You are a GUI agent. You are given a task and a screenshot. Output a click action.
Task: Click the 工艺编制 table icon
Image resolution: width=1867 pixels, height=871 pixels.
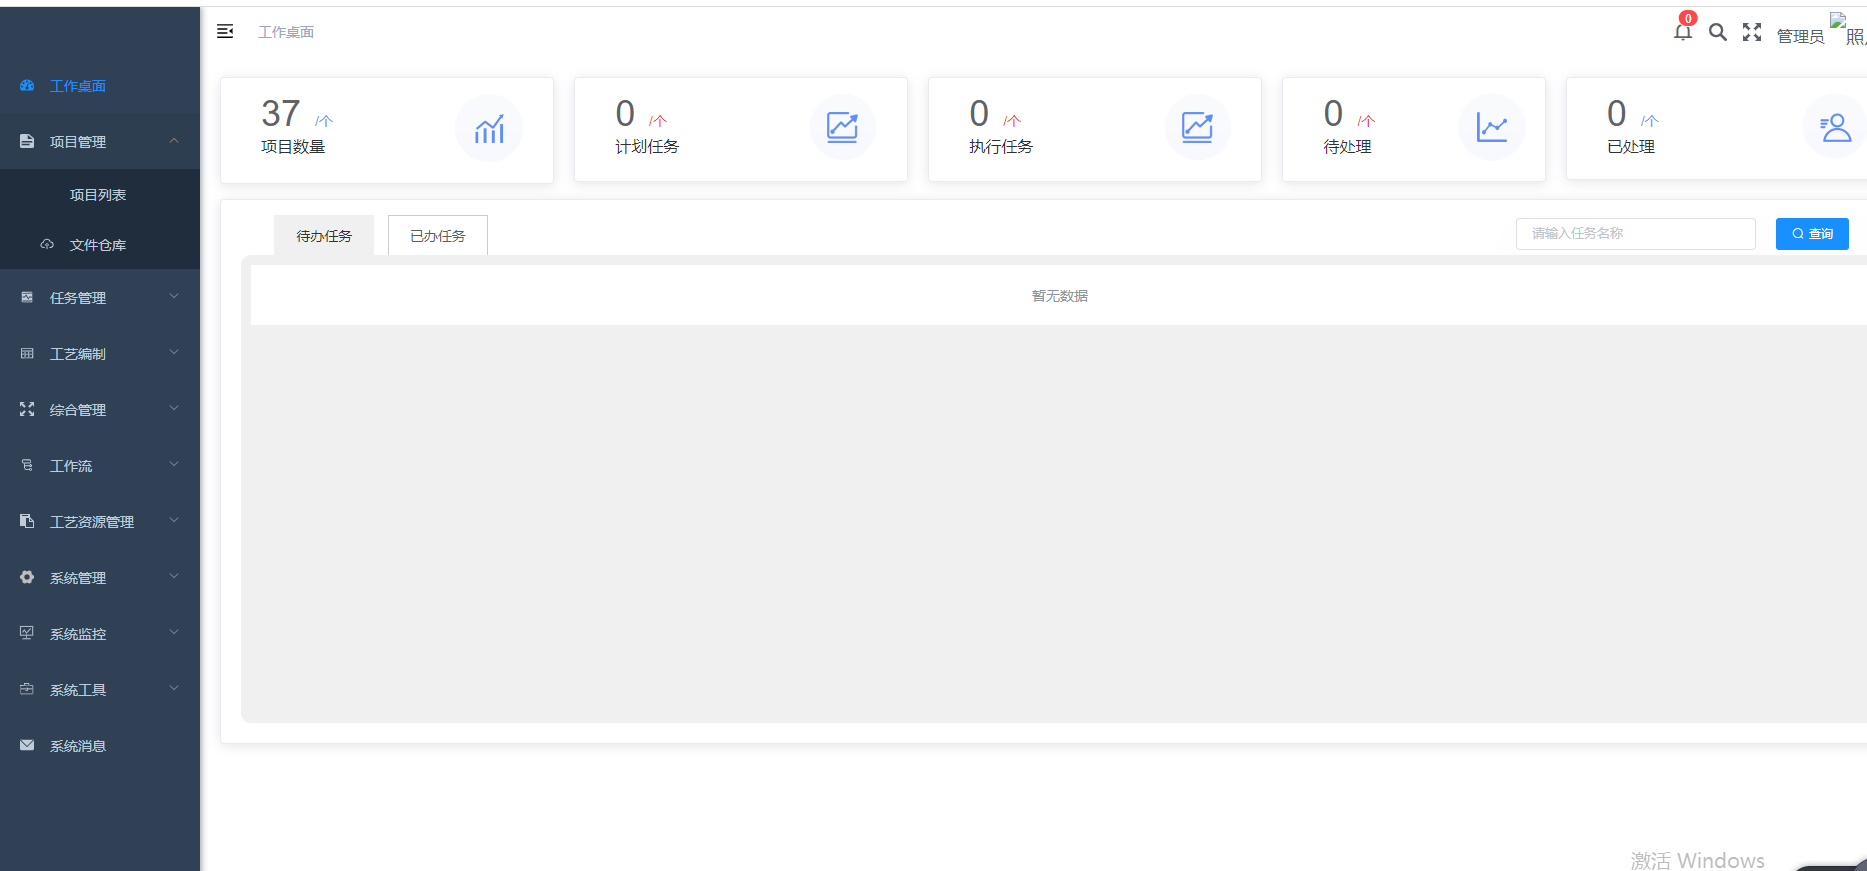click(27, 354)
